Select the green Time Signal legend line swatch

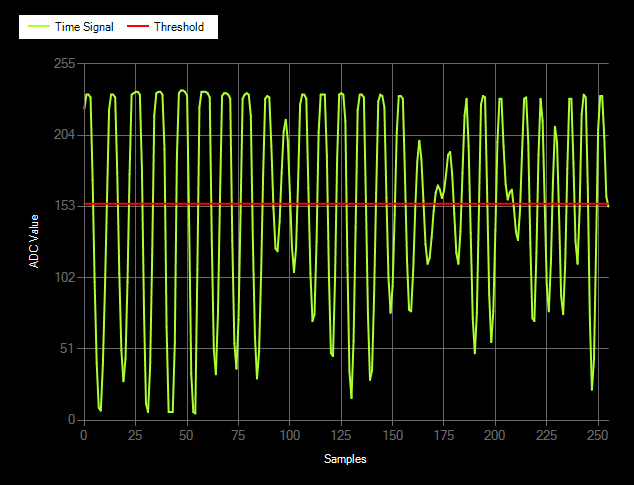37,27
